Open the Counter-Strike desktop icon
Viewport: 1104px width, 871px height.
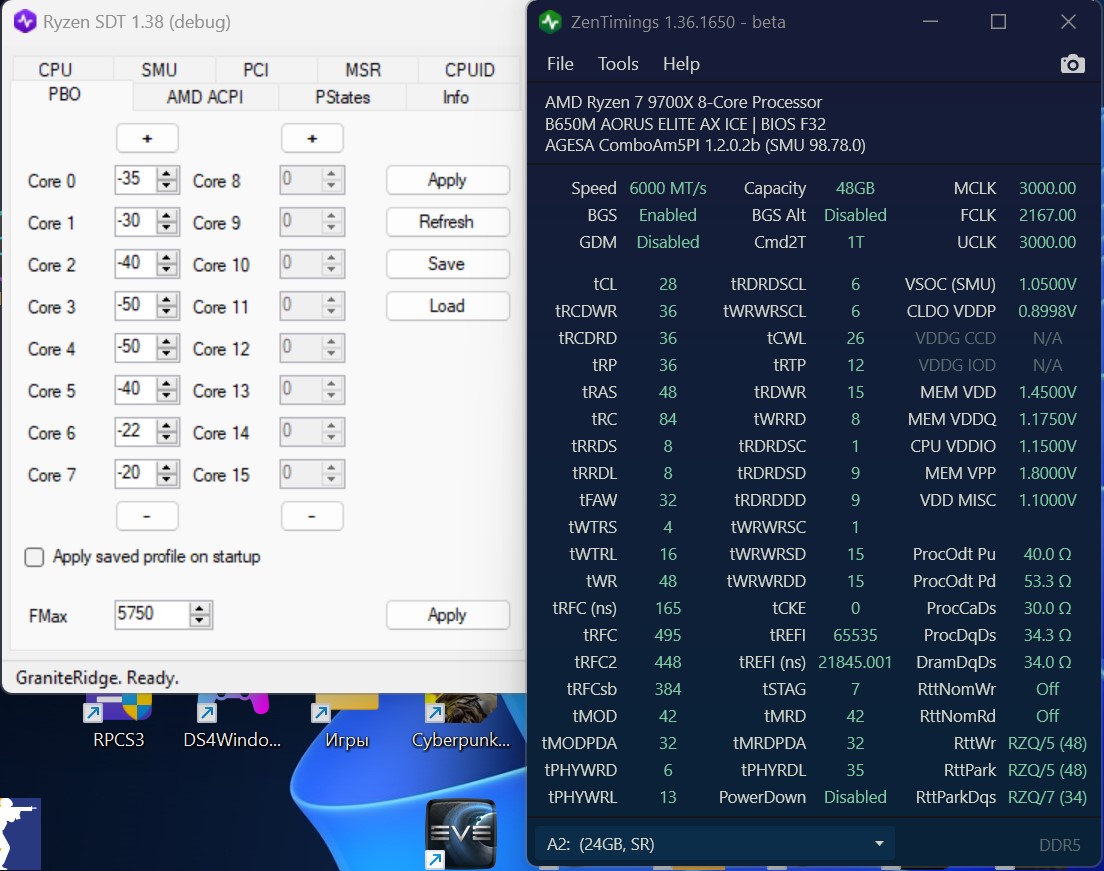[20, 834]
